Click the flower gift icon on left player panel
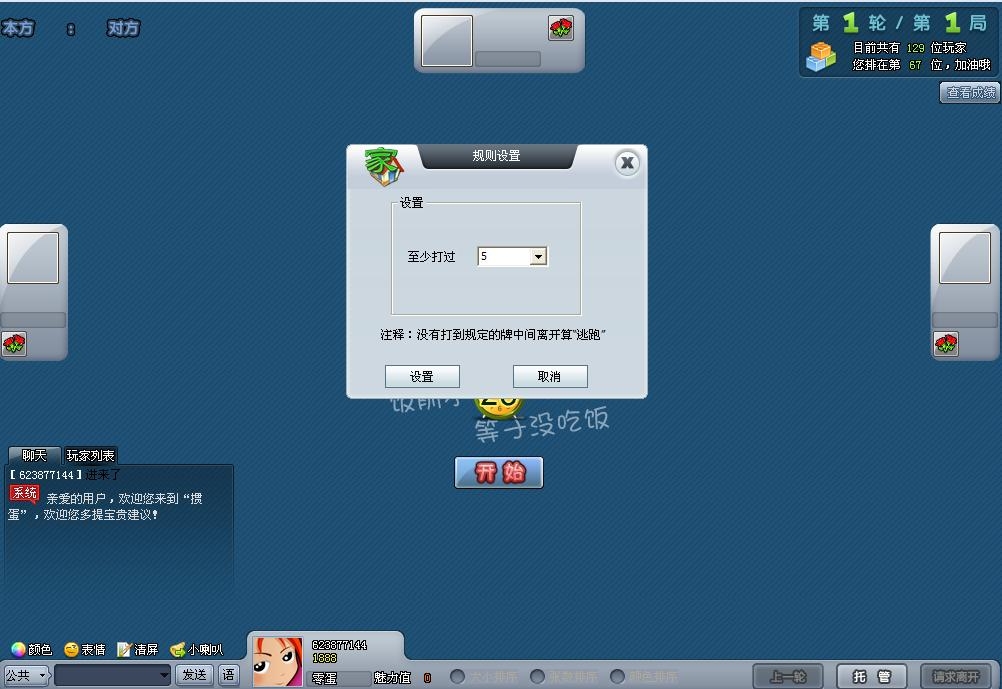Viewport: 1002px width, 689px height. [x=14, y=345]
